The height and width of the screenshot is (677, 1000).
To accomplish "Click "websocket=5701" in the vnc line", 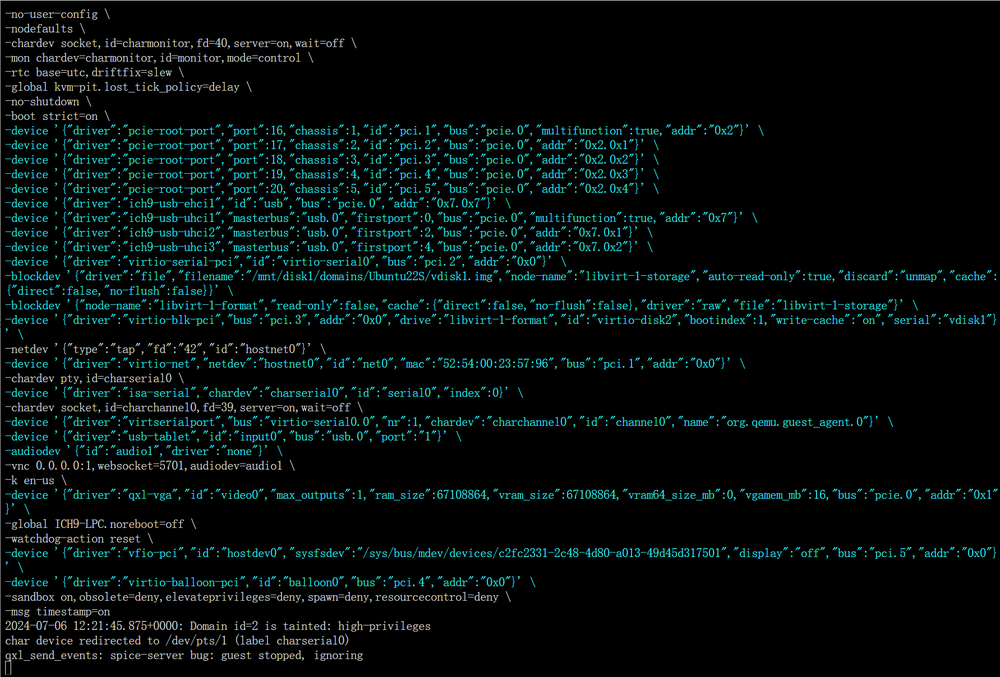I will coord(141,466).
